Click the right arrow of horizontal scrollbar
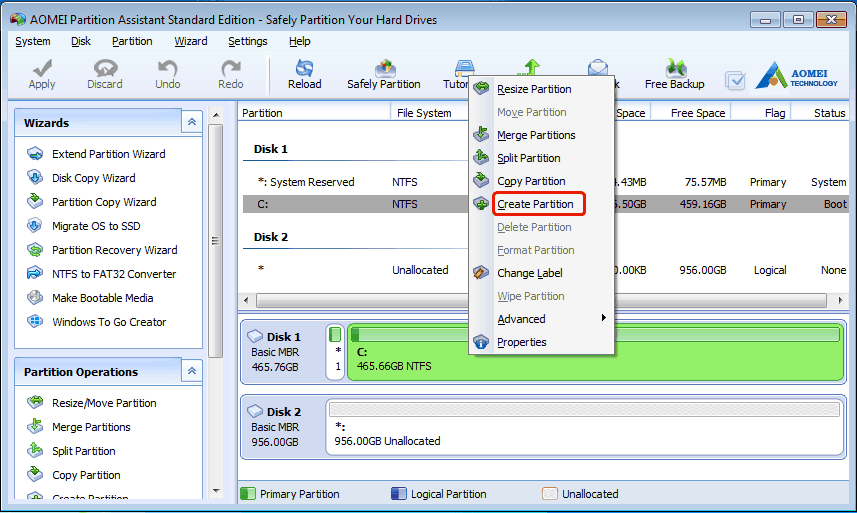Image resolution: width=857 pixels, height=513 pixels. [840, 300]
